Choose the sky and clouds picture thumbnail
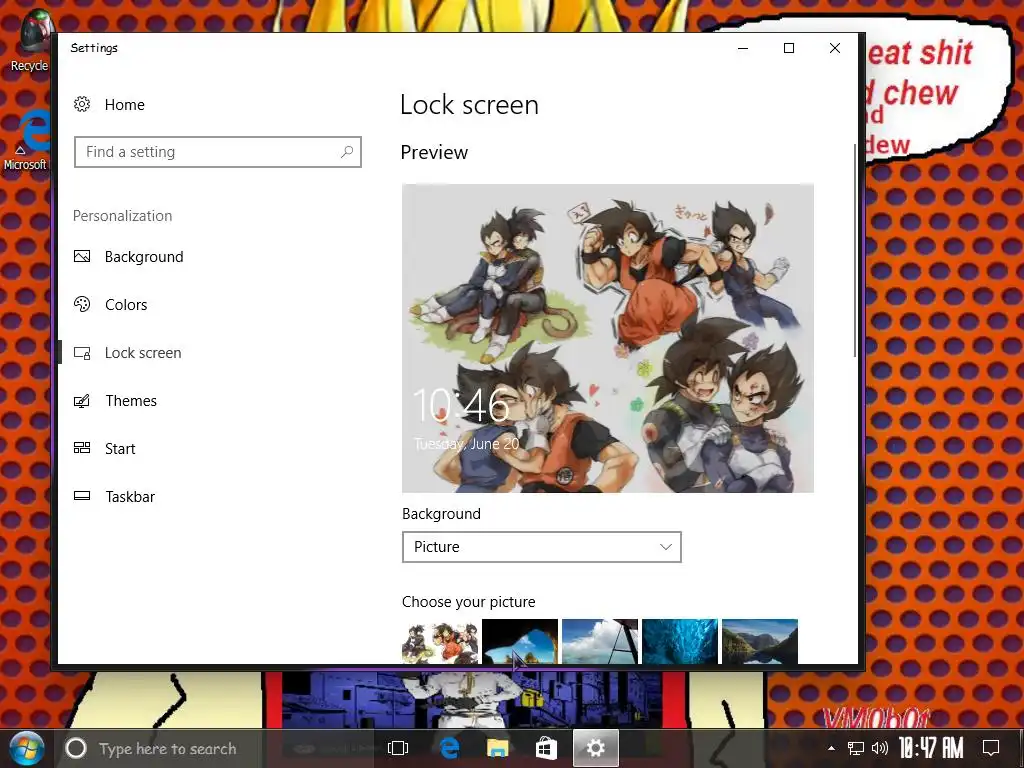Screen dimensions: 1024x768 point(600,641)
